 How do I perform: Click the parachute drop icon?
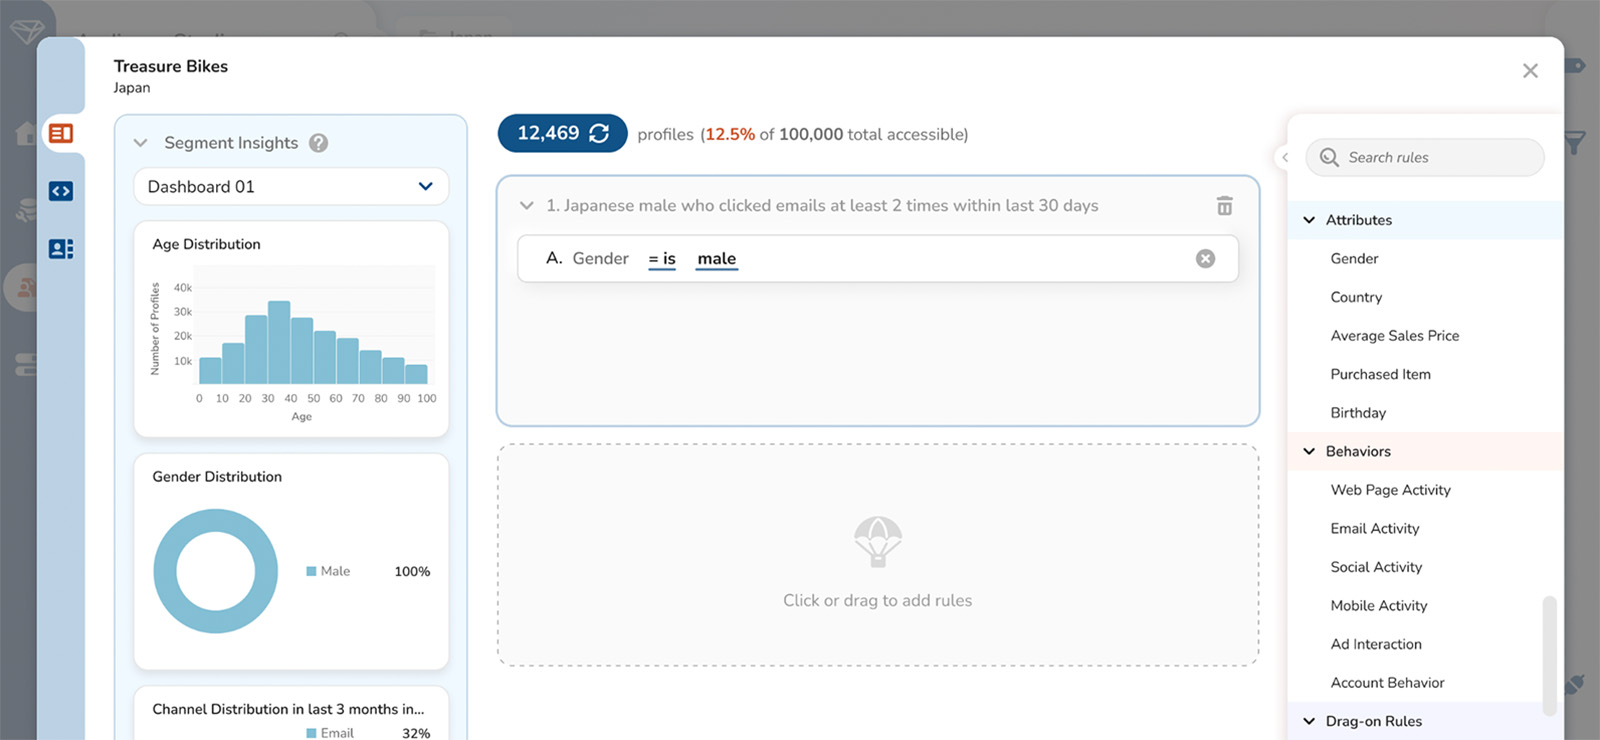(878, 541)
